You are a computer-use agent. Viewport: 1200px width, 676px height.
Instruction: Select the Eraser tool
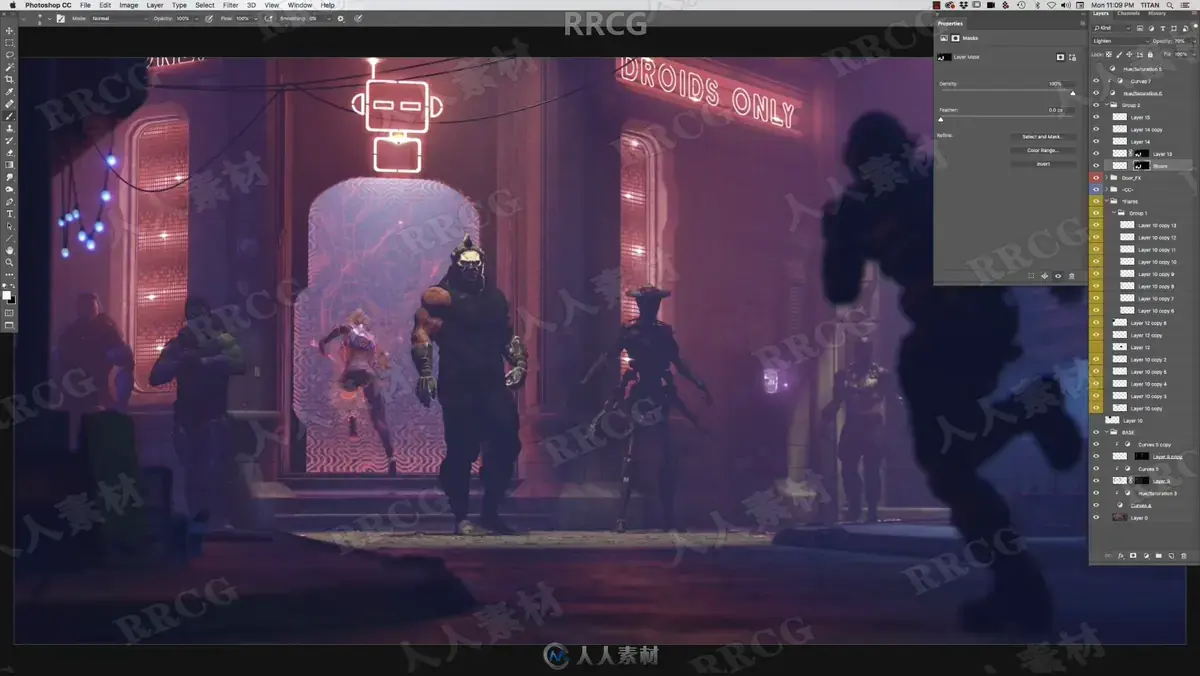point(10,153)
